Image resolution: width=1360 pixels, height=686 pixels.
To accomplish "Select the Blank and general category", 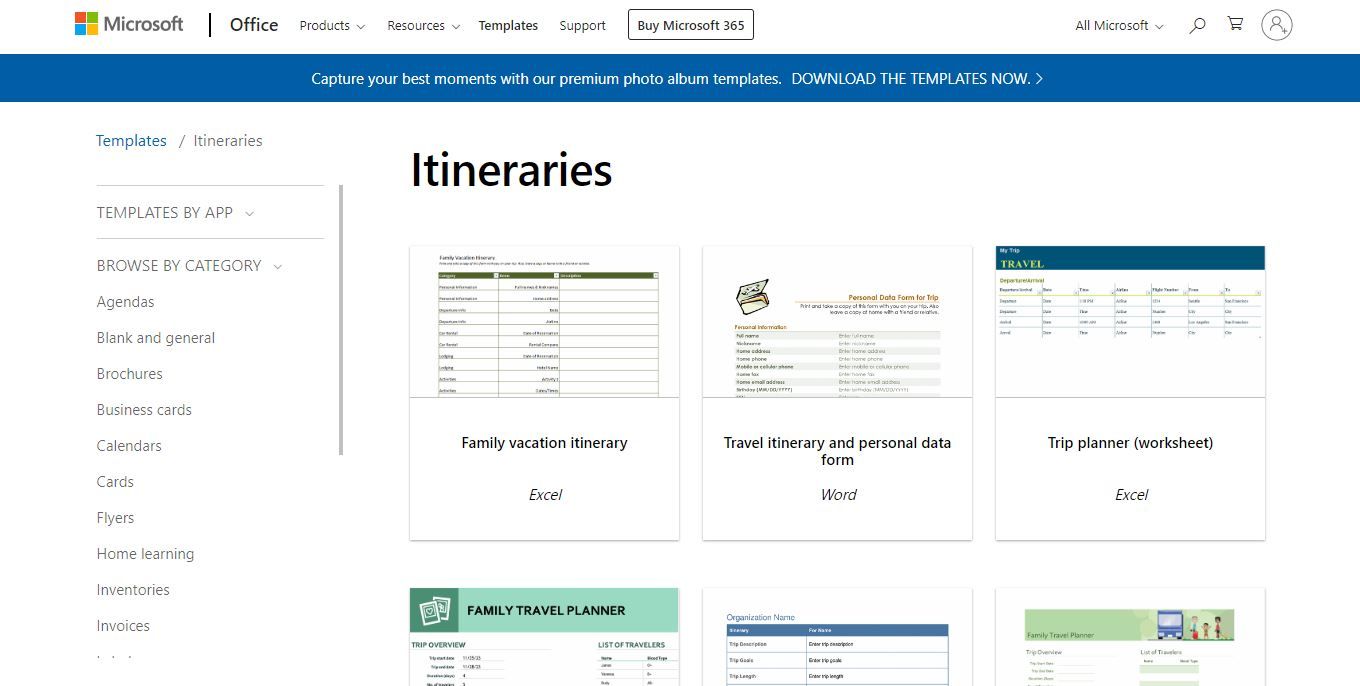I will (156, 338).
